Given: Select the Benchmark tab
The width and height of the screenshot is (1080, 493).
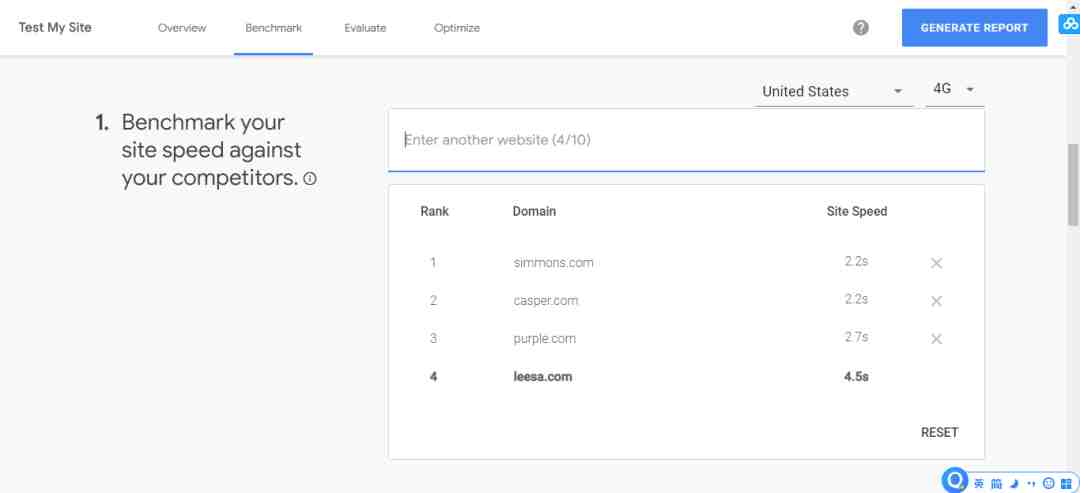Looking at the screenshot, I should click(x=273, y=28).
